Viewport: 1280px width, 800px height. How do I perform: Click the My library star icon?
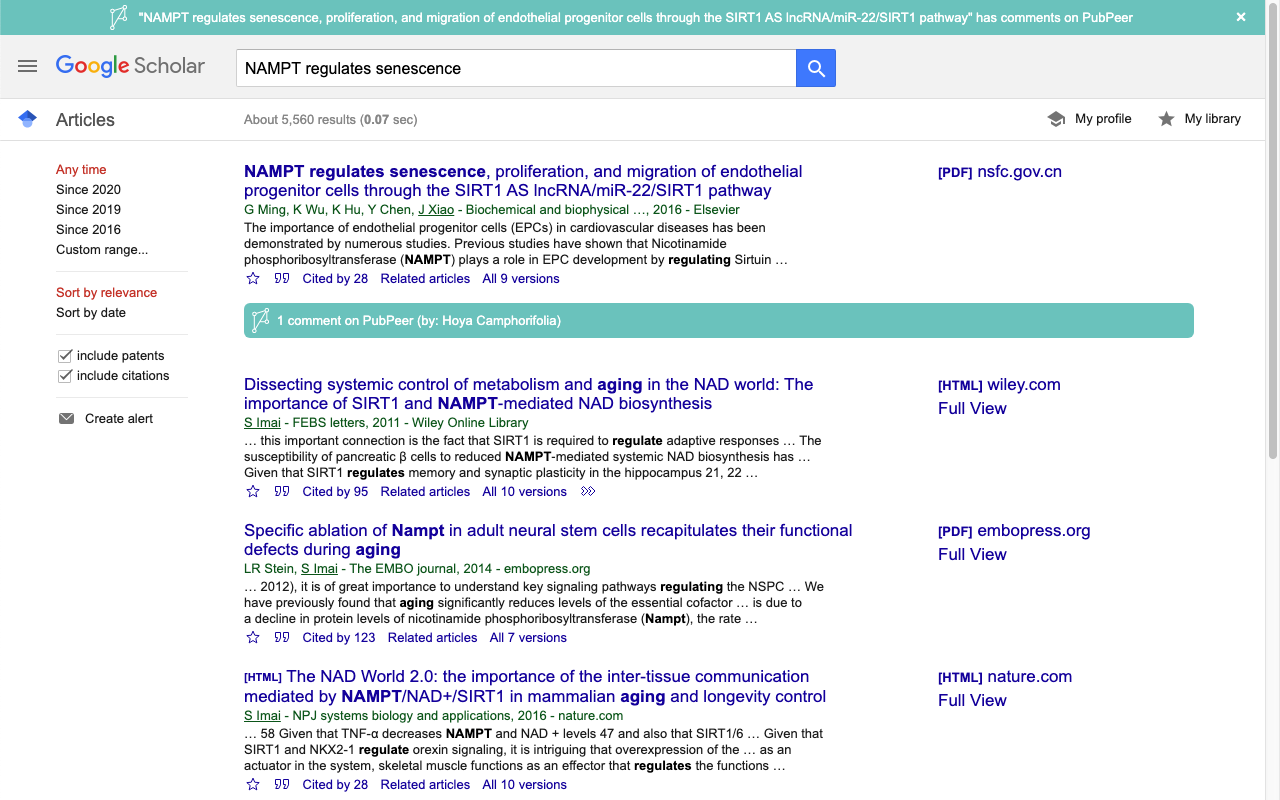pyautogui.click(x=1166, y=119)
